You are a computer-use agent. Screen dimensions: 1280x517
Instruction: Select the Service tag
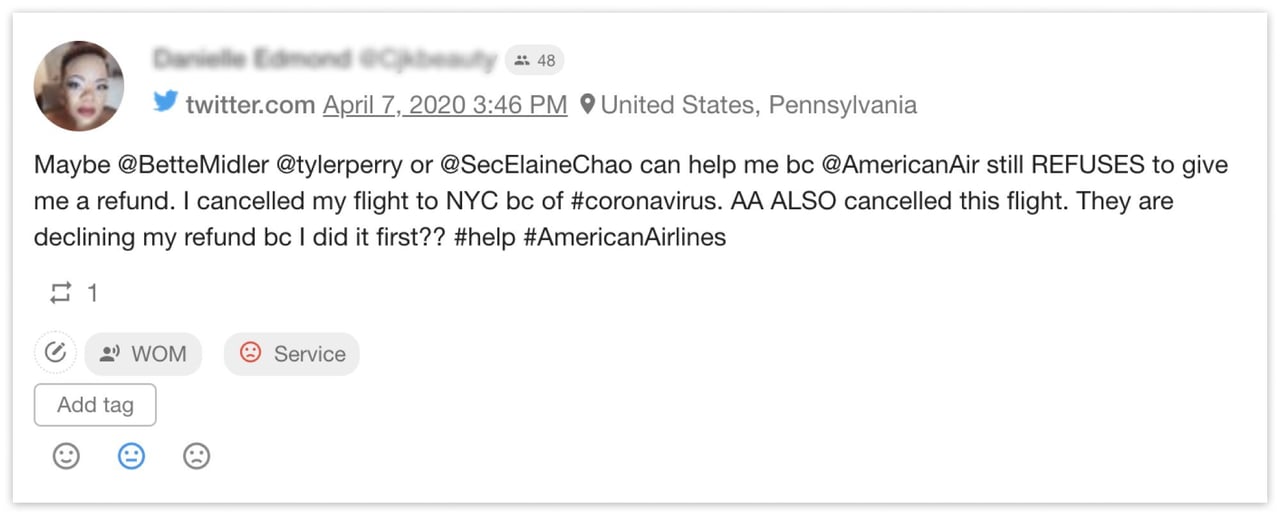coord(291,354)
